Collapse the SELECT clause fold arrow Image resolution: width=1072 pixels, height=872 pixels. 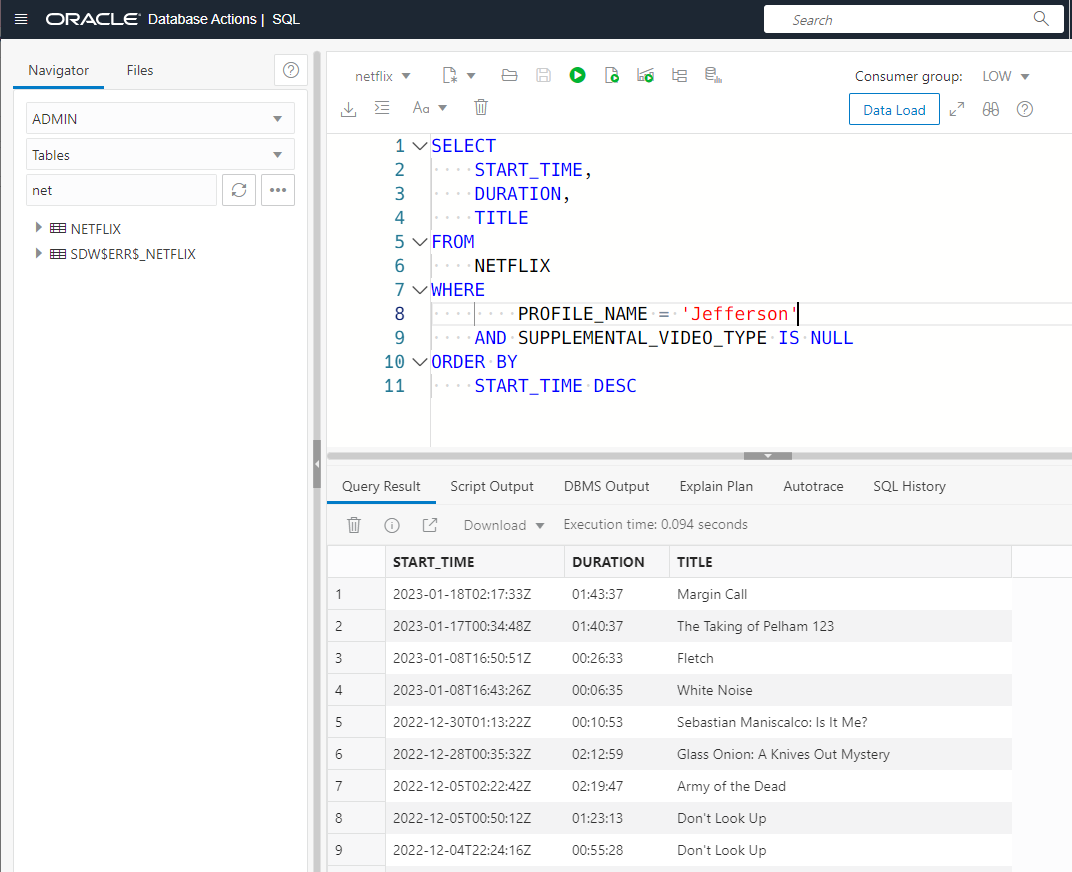420,146
